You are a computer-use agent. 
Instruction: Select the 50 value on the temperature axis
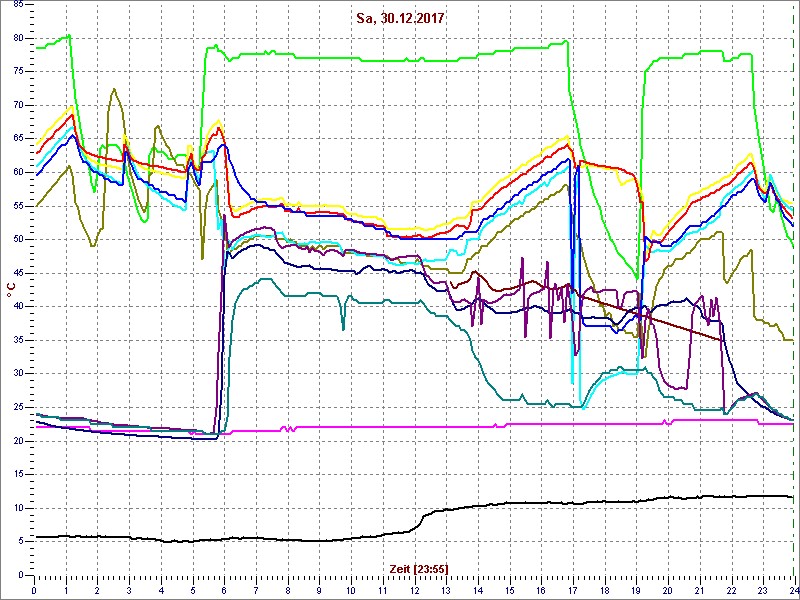coord(17,240)
